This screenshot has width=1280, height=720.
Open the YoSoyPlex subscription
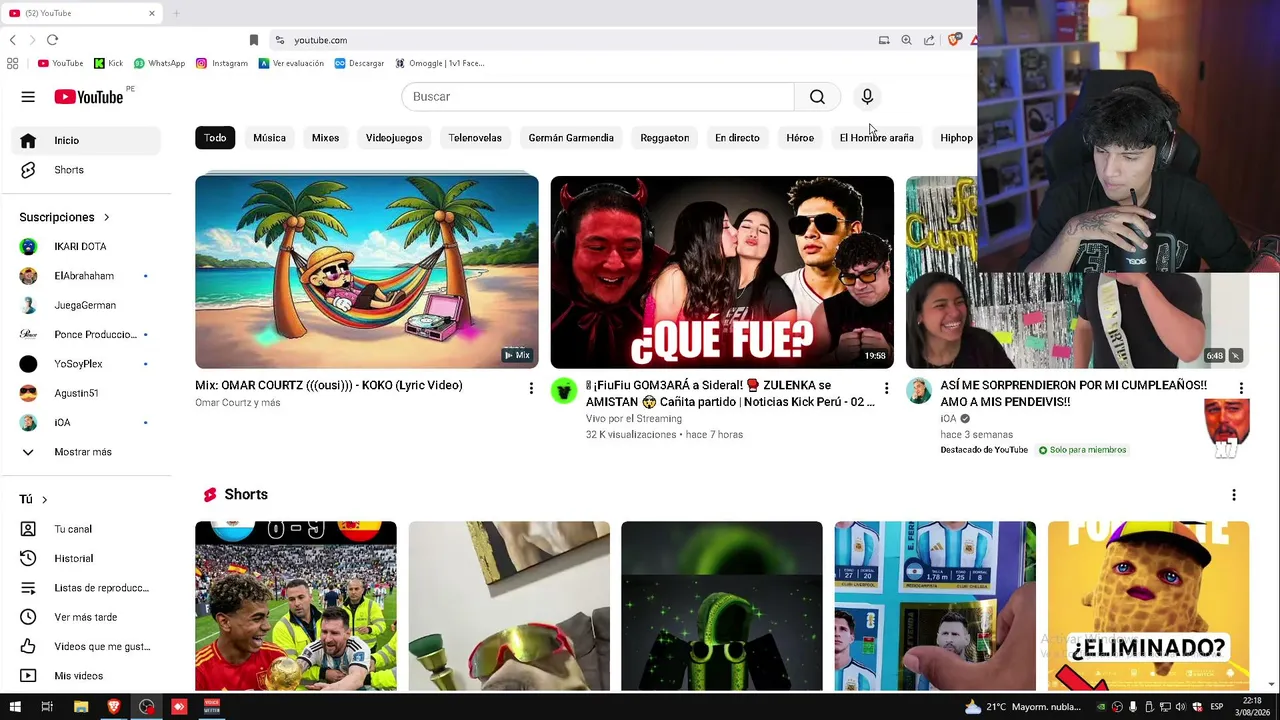[86, 364]
